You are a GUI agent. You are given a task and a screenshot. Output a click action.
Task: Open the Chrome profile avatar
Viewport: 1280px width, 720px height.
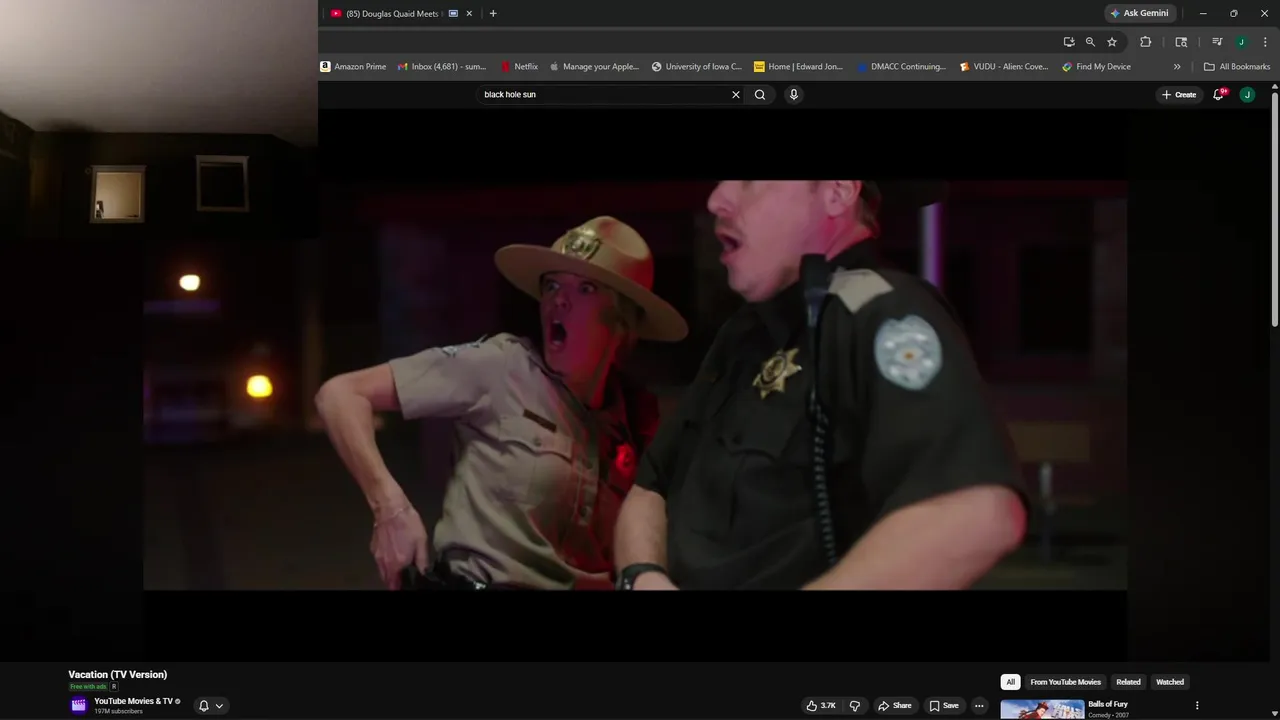pyautogui.click(x=1241, y=42)
